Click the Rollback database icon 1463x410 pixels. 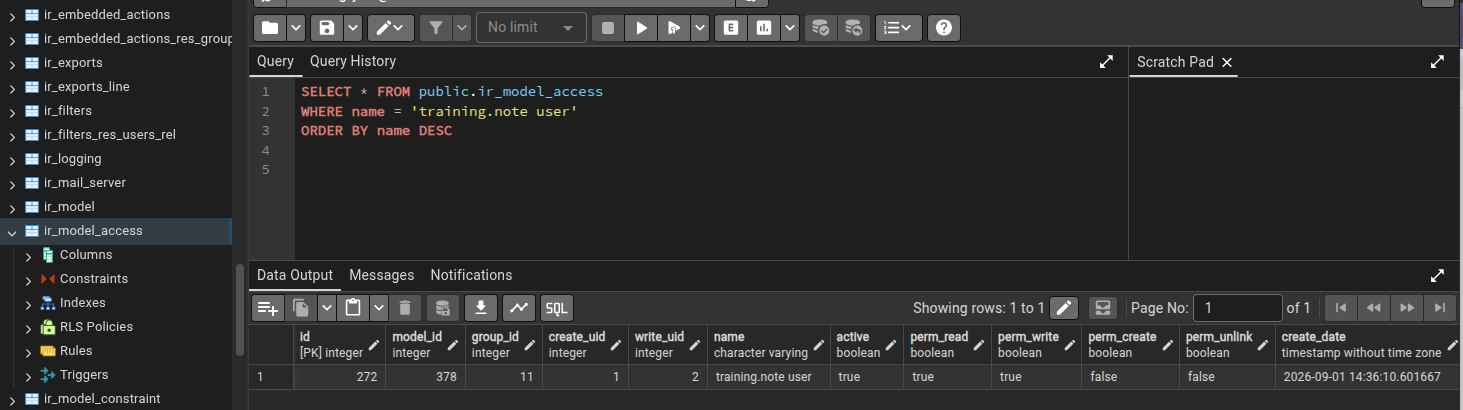point(853,28)
